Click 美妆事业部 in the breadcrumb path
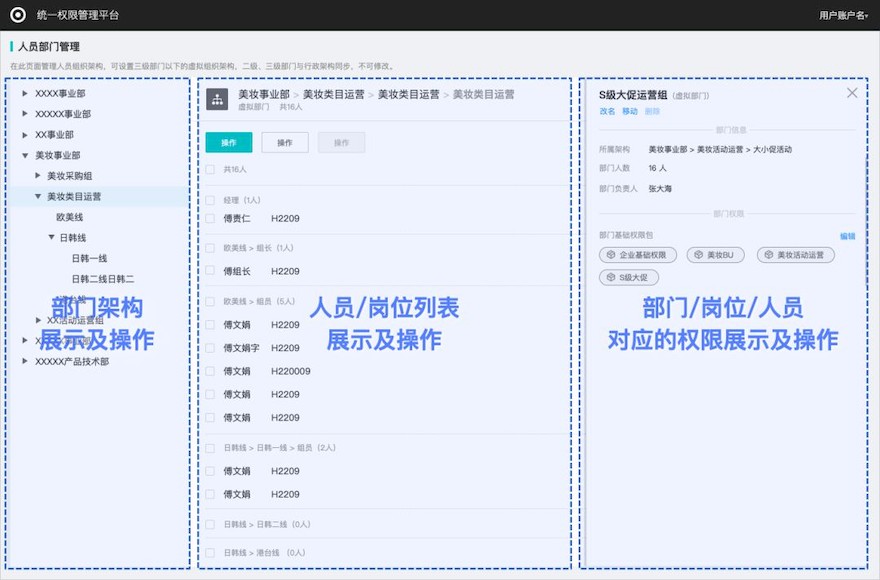 pyautogui.click(x=264, y=94)
